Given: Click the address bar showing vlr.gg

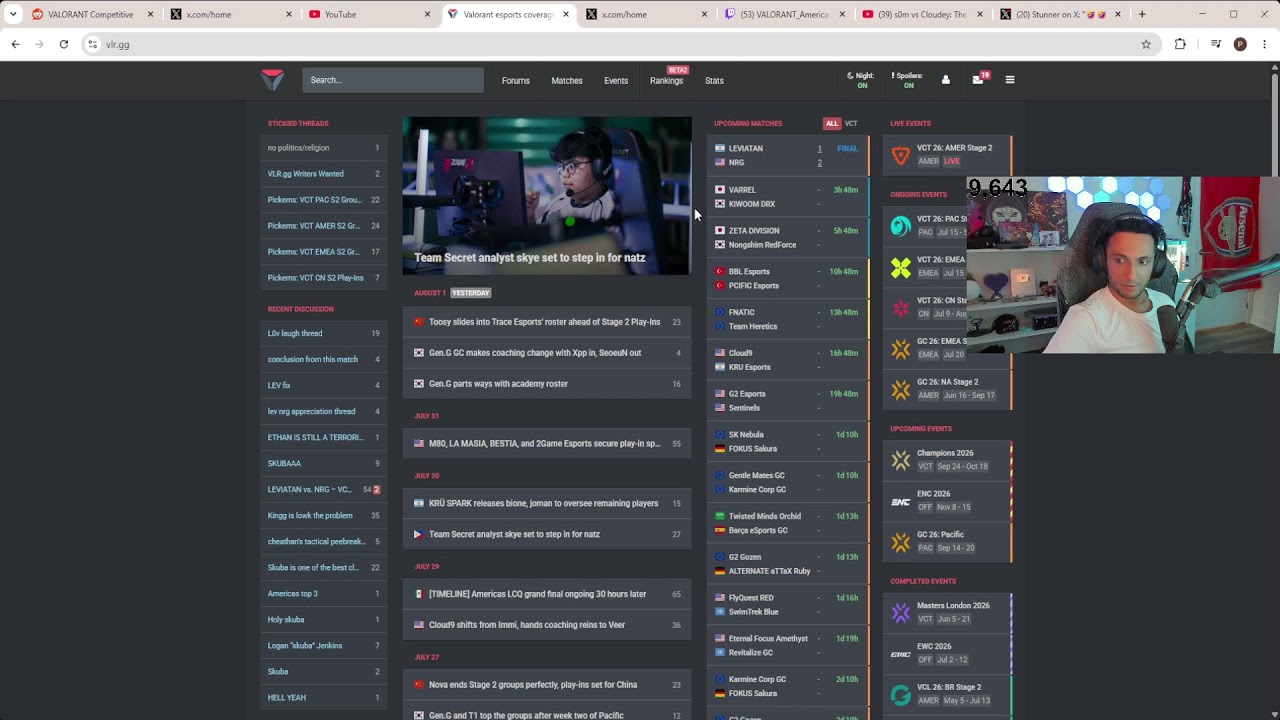Looking at the screenshot, I should (620, 44).
